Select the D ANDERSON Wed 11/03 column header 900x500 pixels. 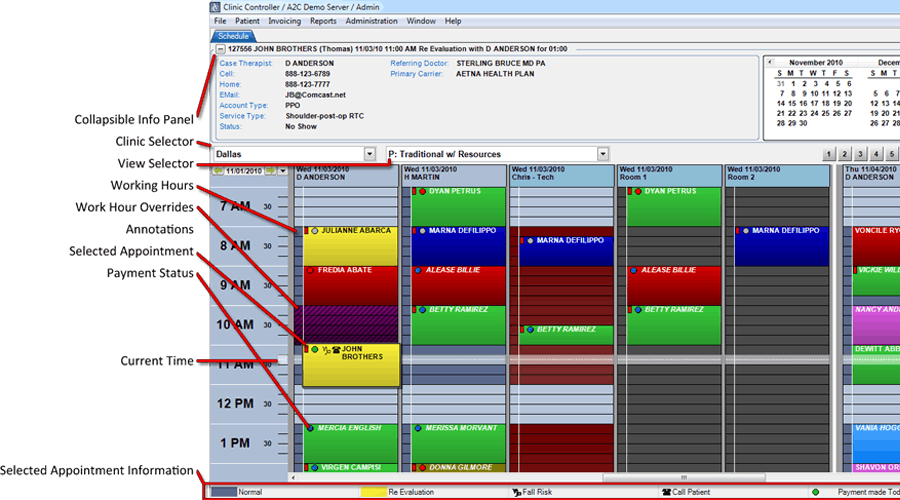click(346, 175)
